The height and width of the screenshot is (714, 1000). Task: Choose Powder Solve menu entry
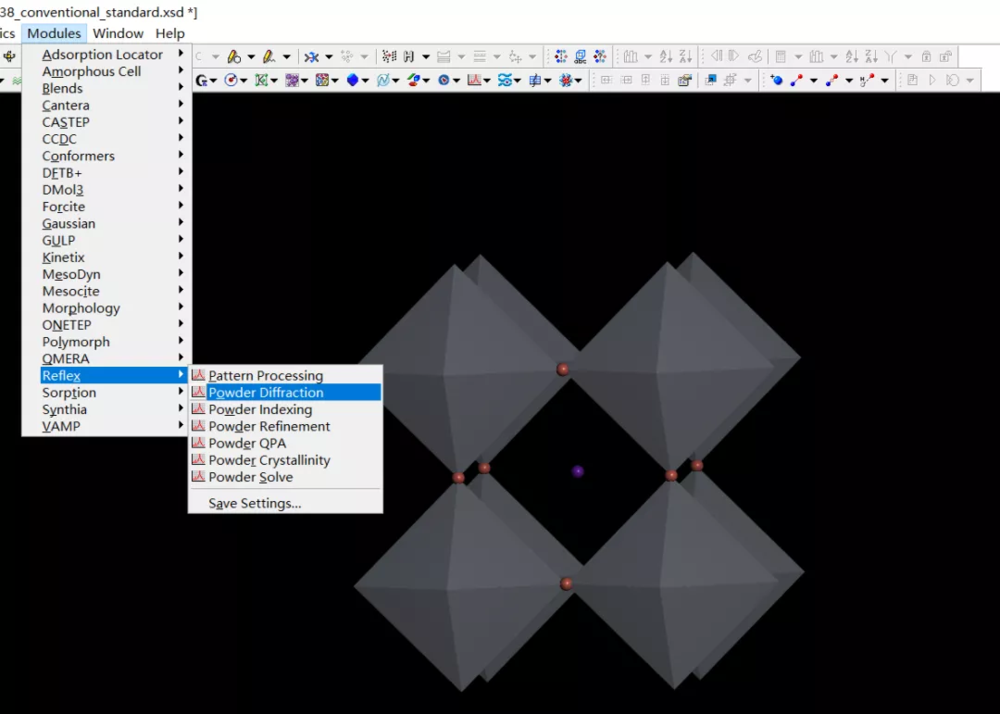click(x=285, y=477)
